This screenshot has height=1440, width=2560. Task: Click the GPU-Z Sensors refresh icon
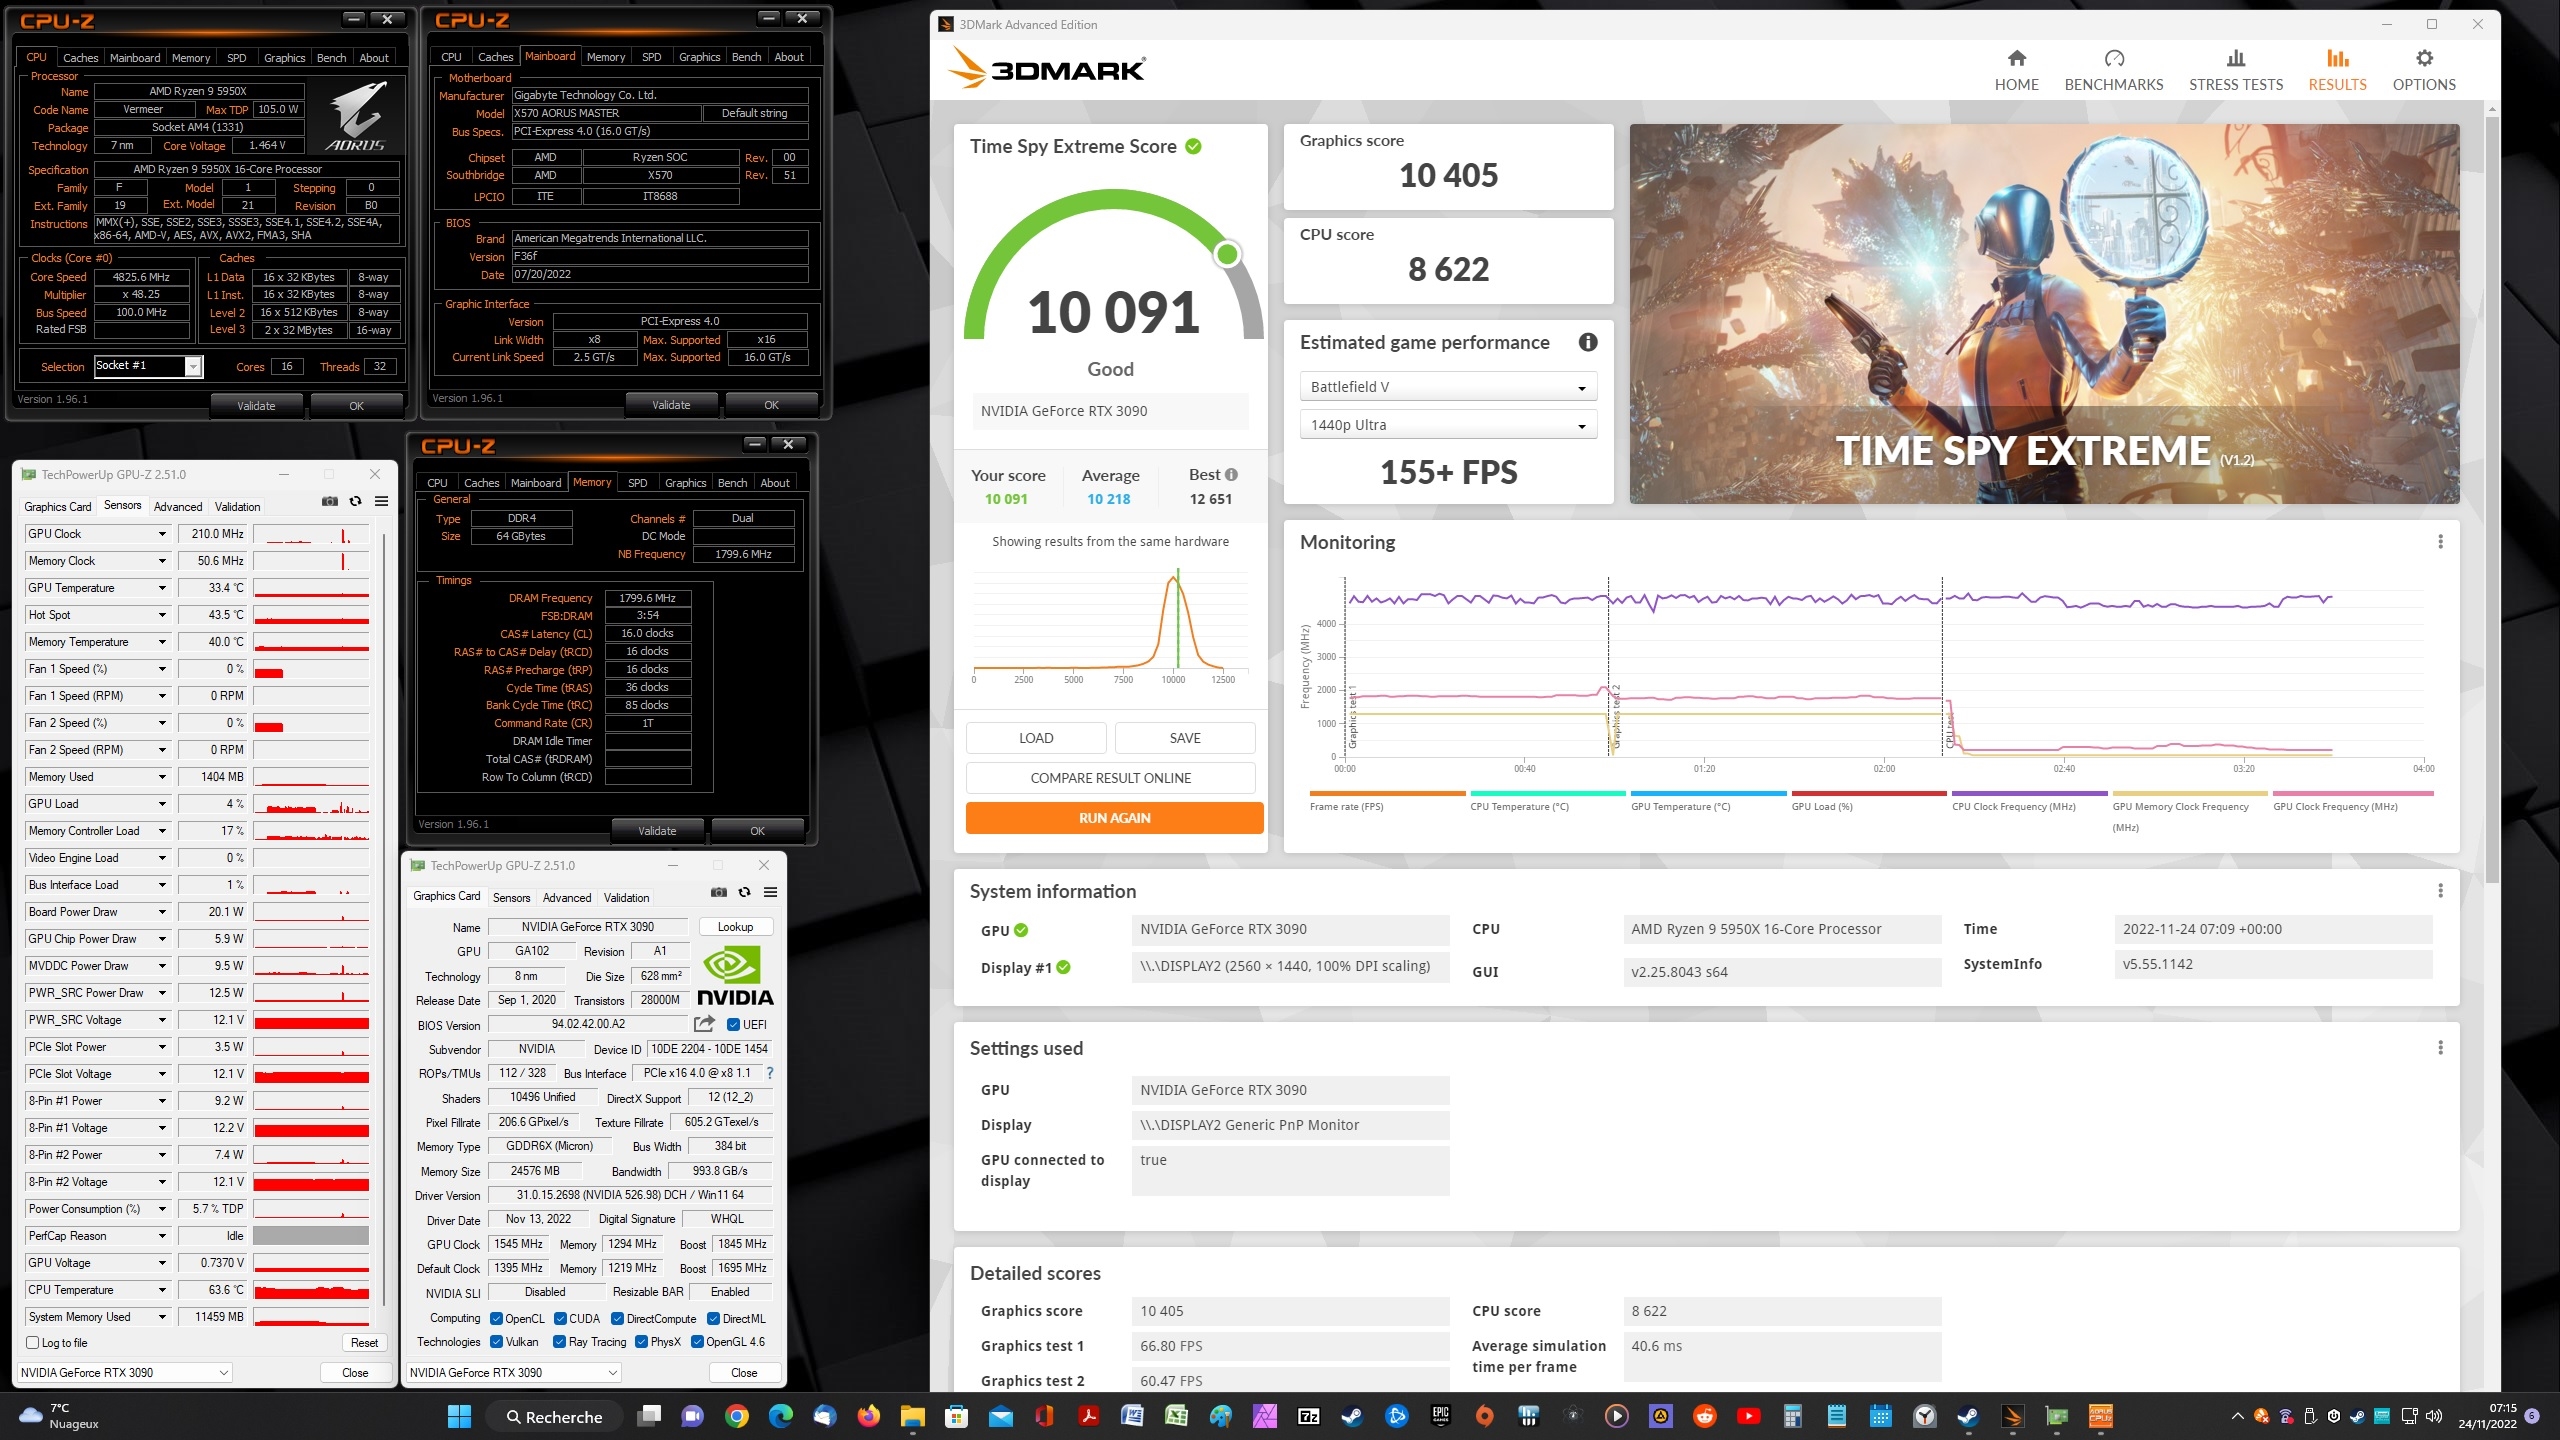coord(355,502)
